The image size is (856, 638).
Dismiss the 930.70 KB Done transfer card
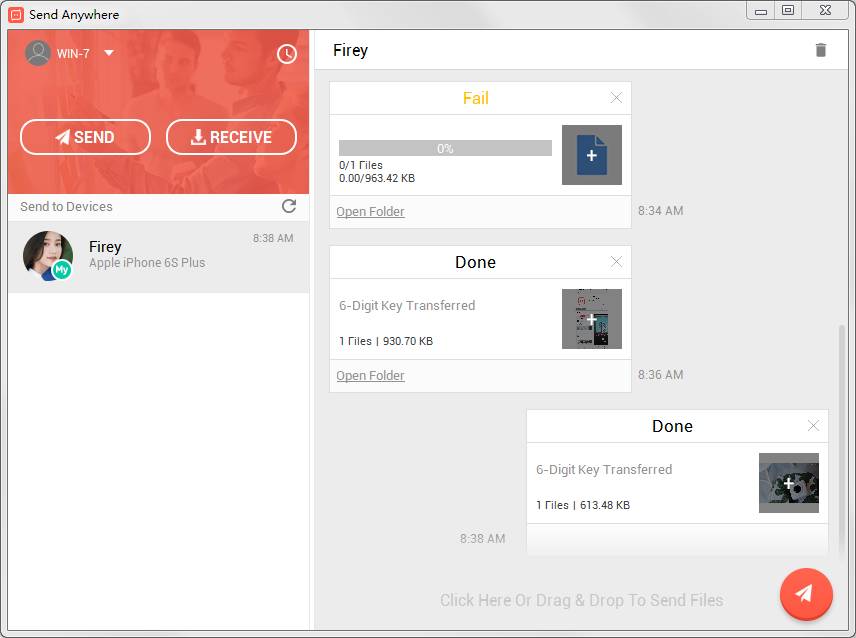coord(616,262)
